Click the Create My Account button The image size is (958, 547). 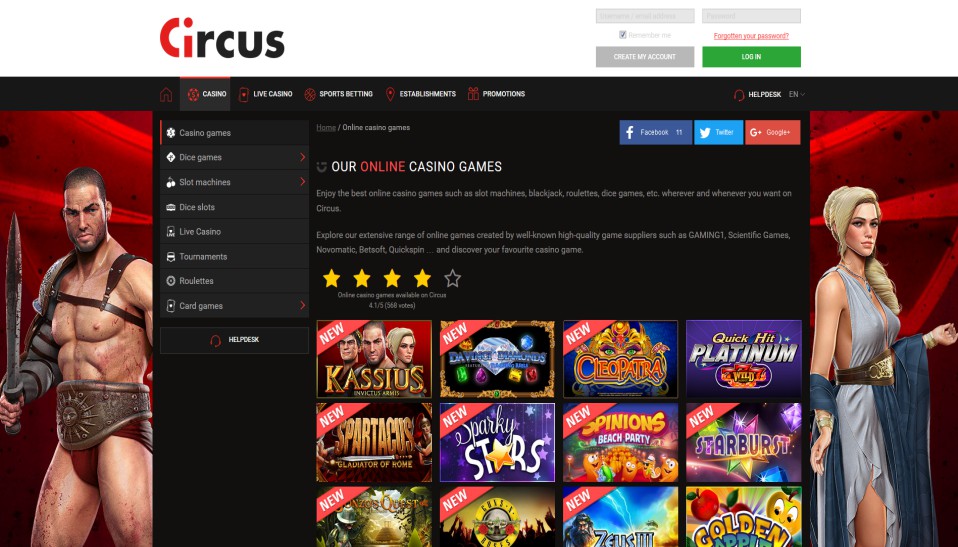pos(645,57)
